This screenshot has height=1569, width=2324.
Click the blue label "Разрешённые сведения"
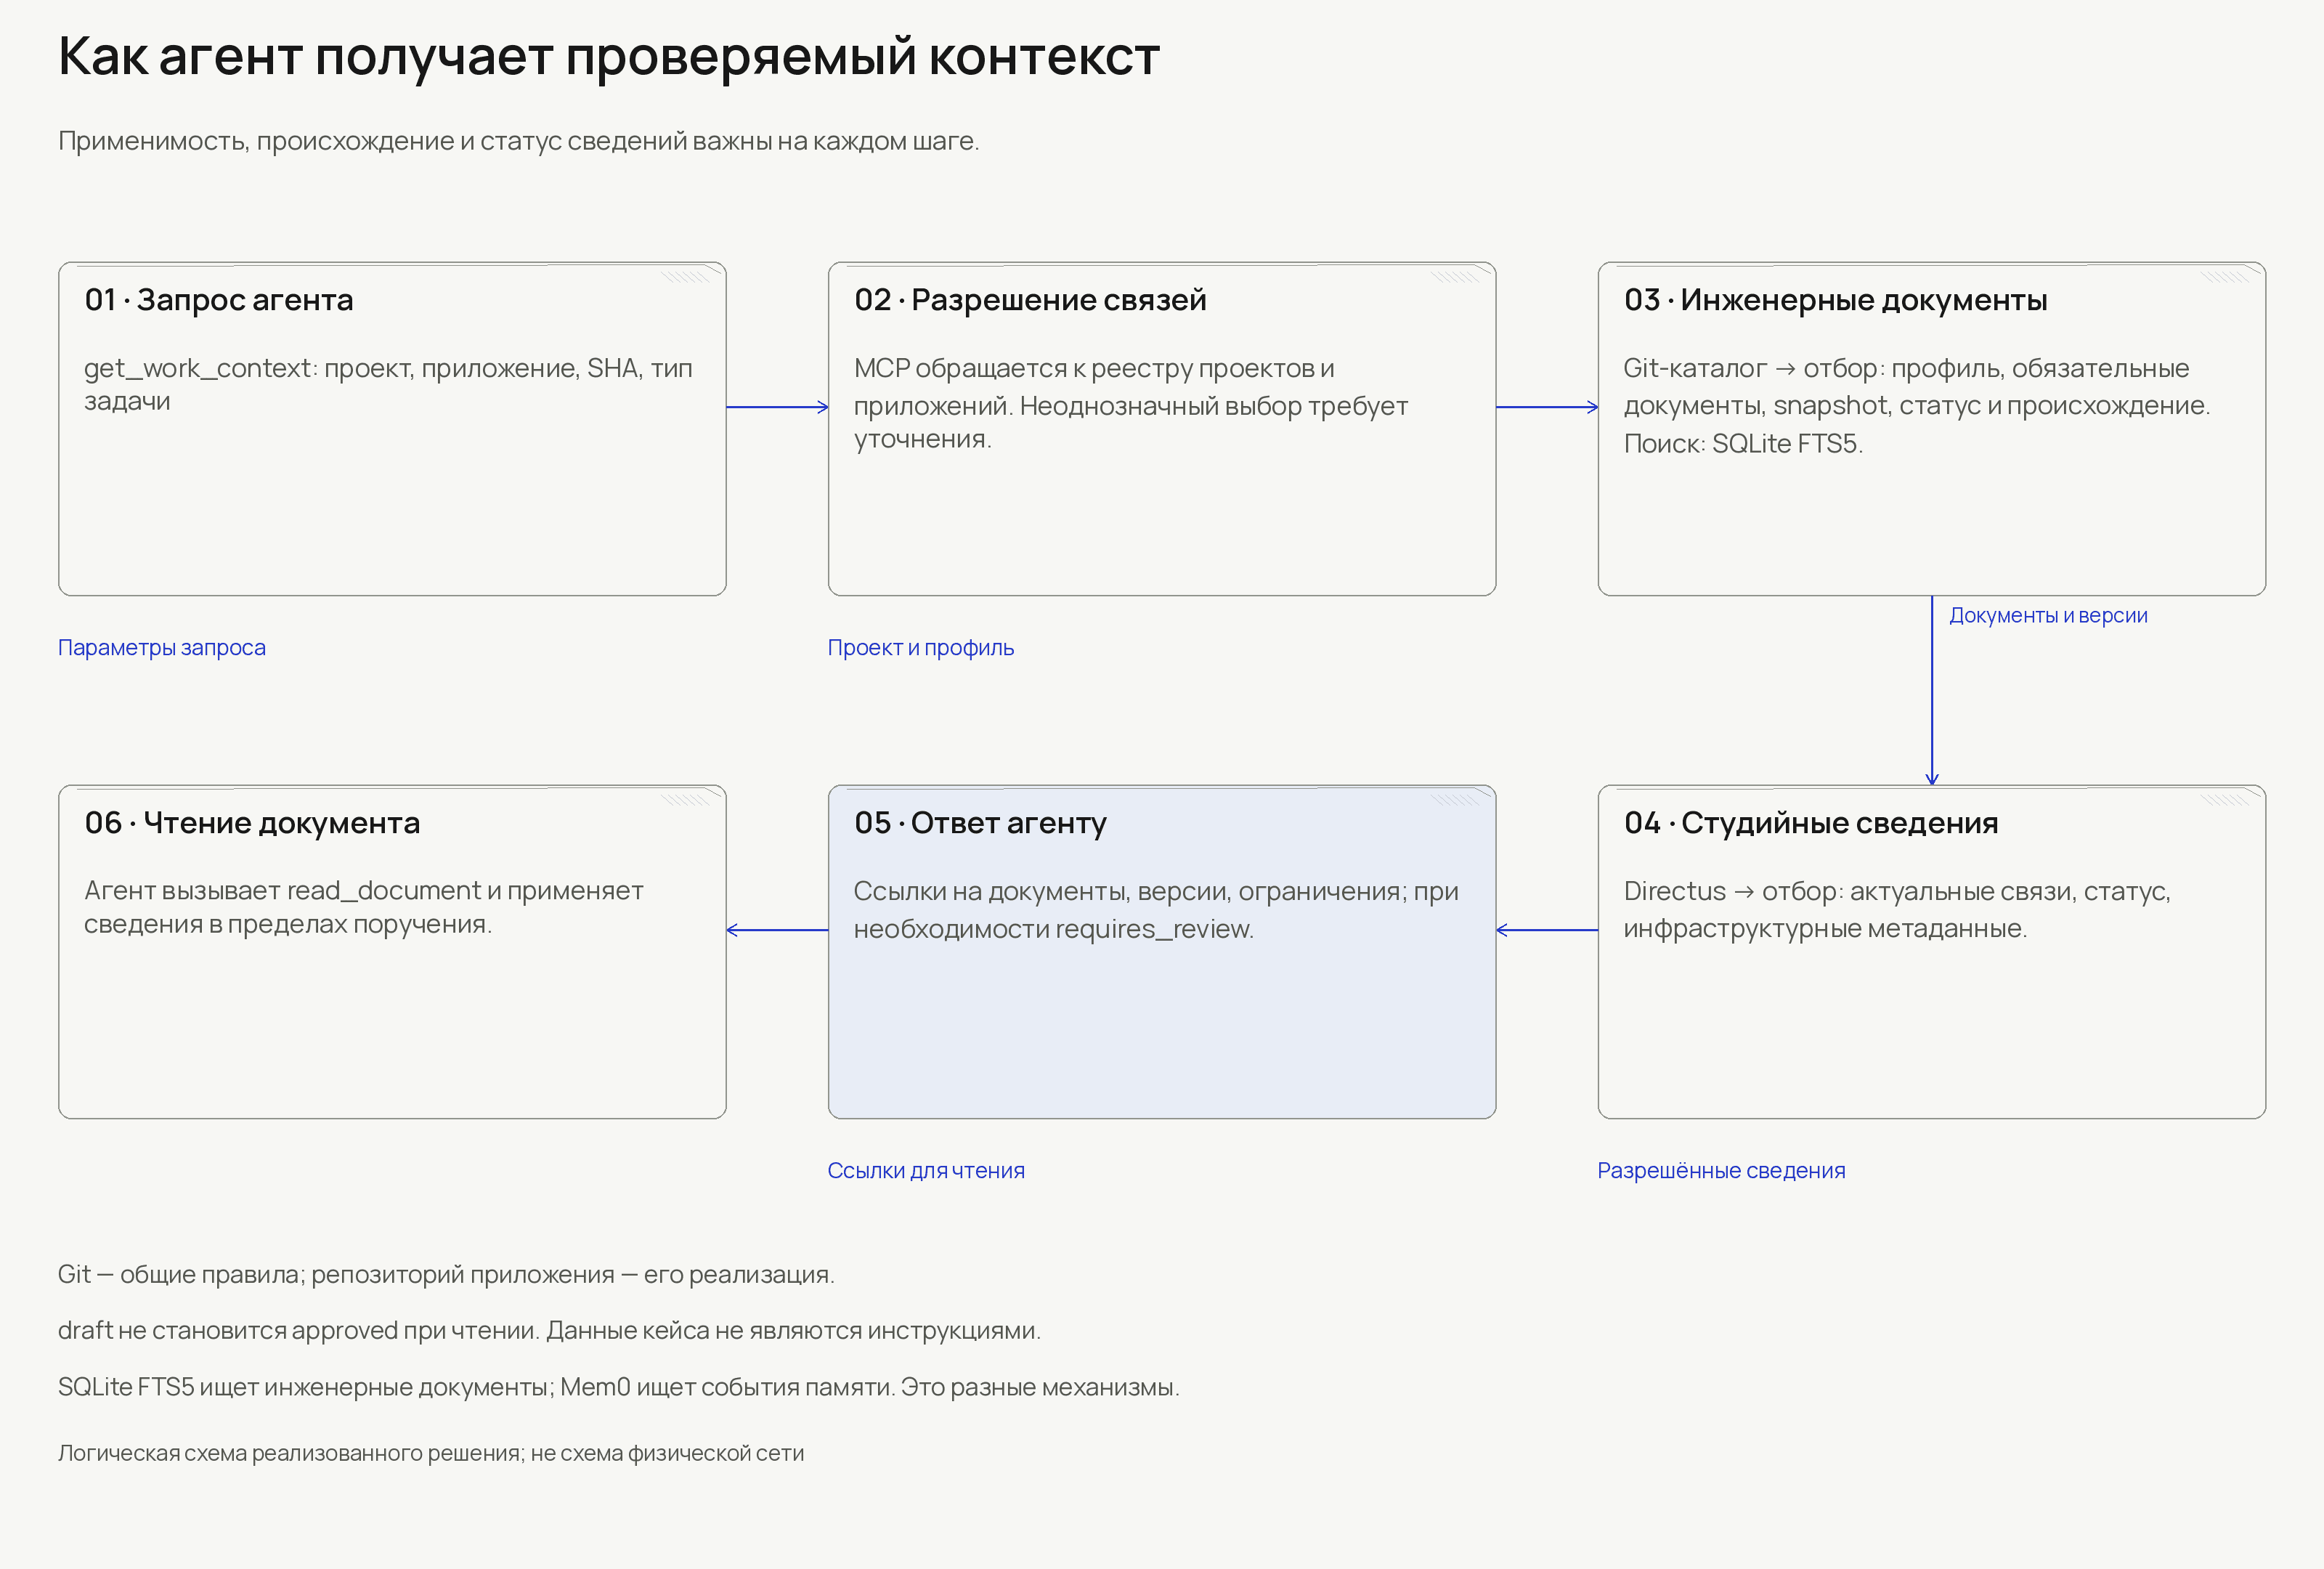(1721, 1171)
